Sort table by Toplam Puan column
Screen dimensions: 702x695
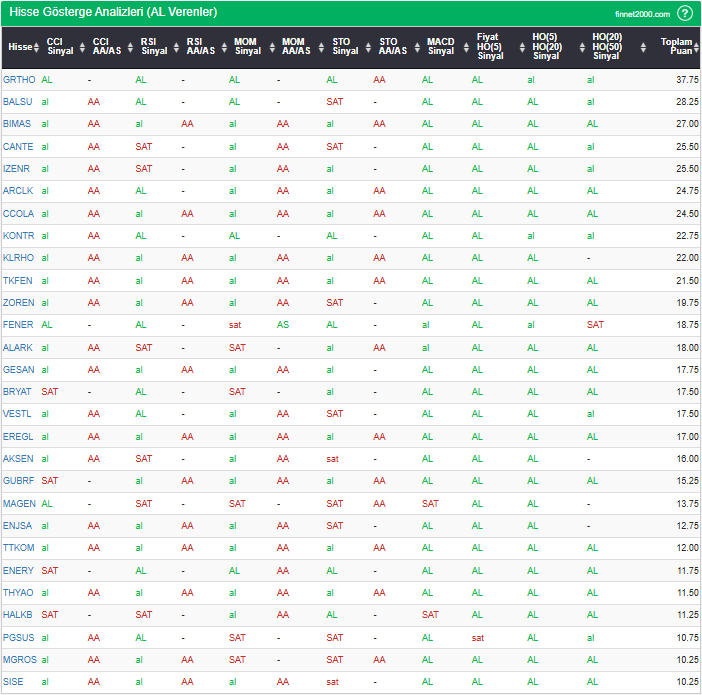coord(678,47)
